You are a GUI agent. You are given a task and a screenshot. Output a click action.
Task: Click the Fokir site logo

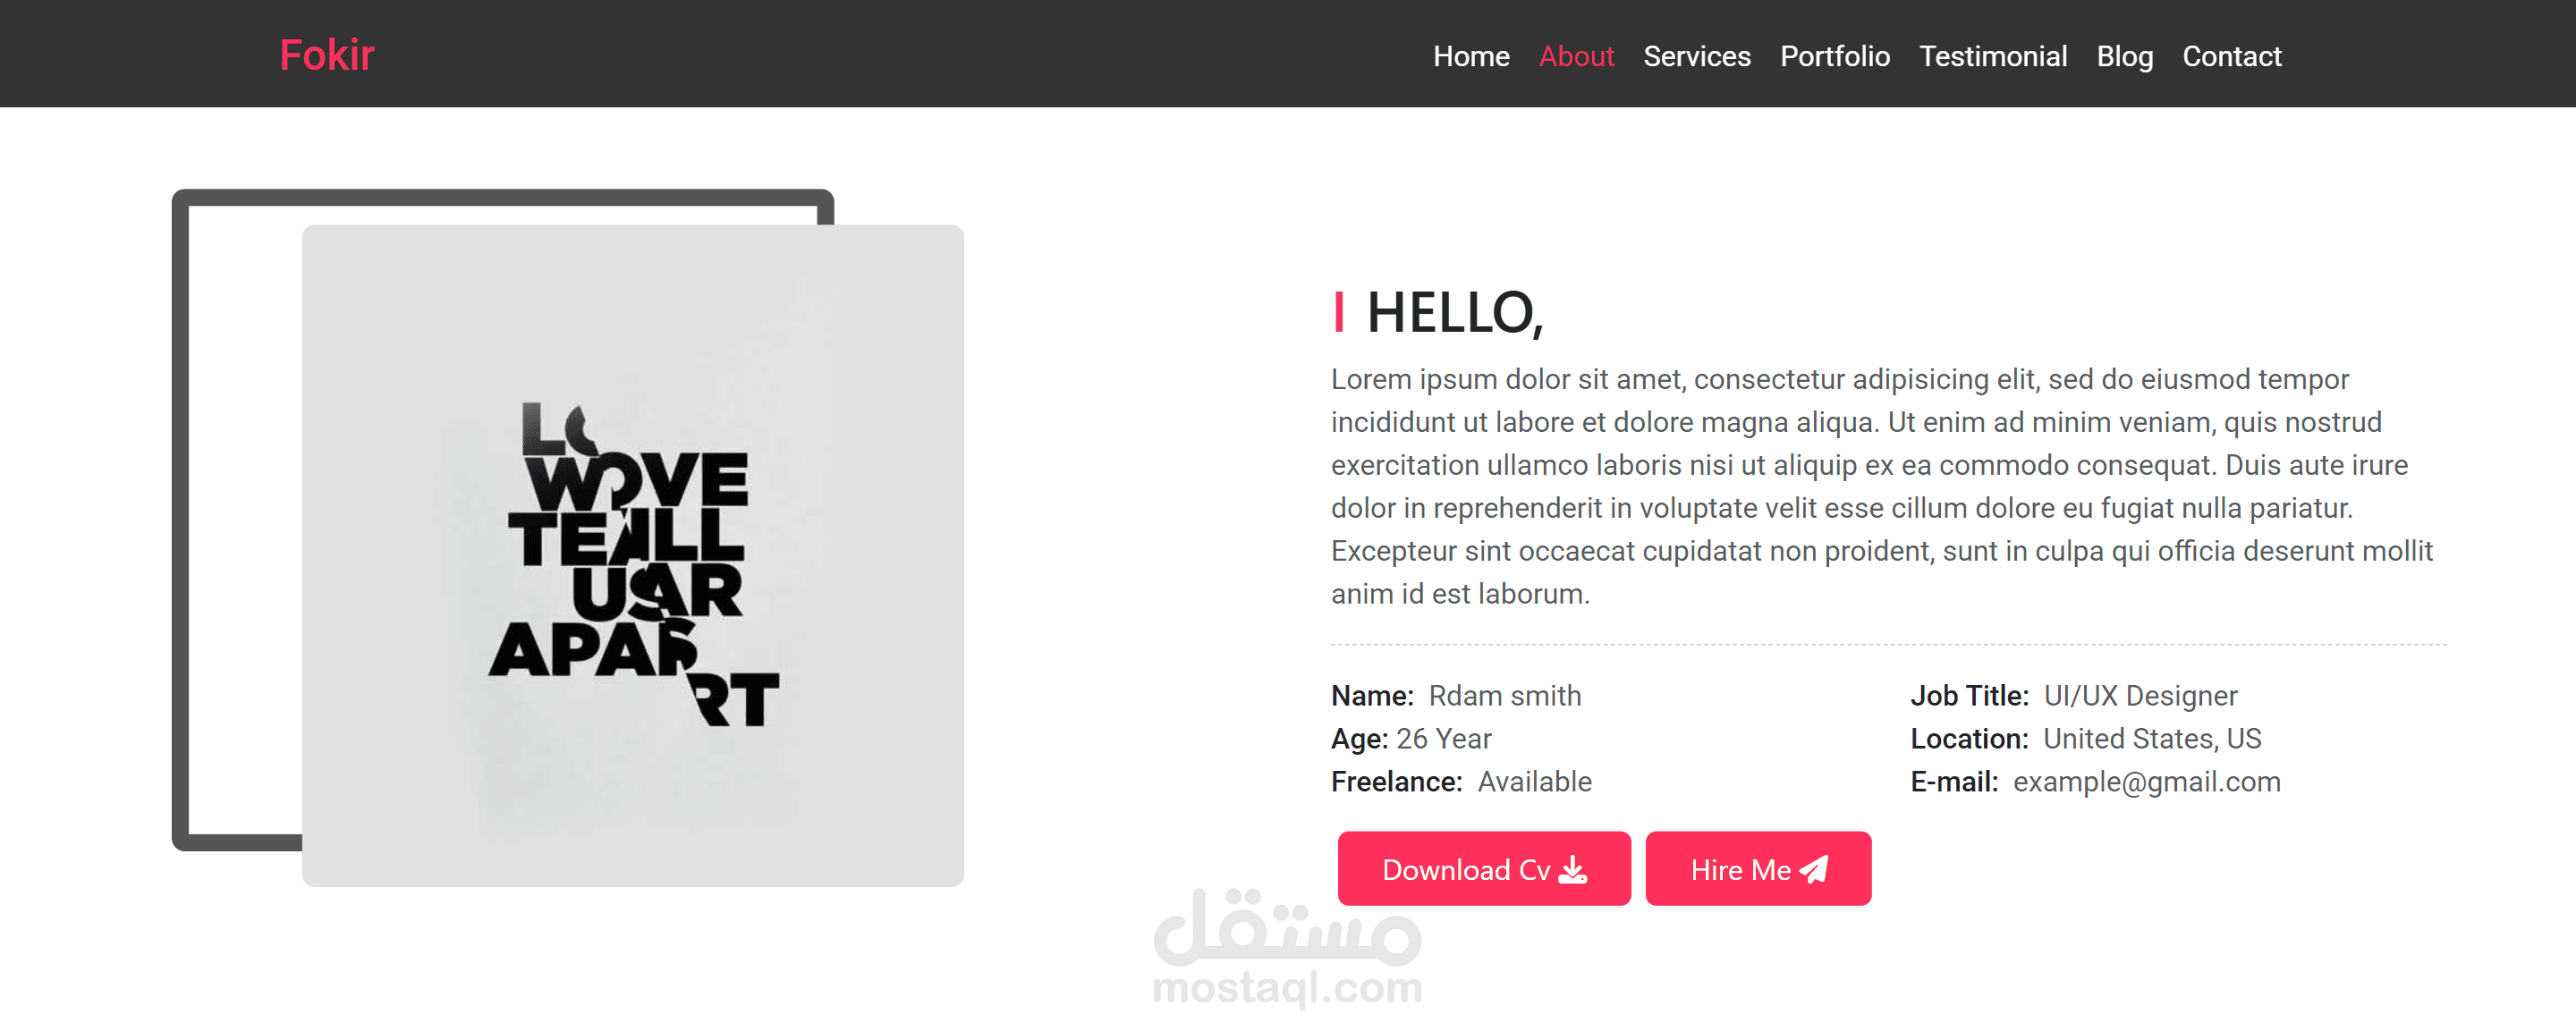point(326,55)
